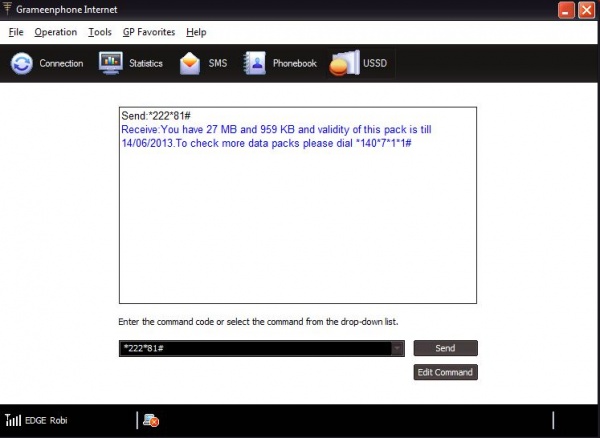The width and height of the screenshot is (600, 438).
Task: Click the Edit Command button
Action: tap(445, 372)
